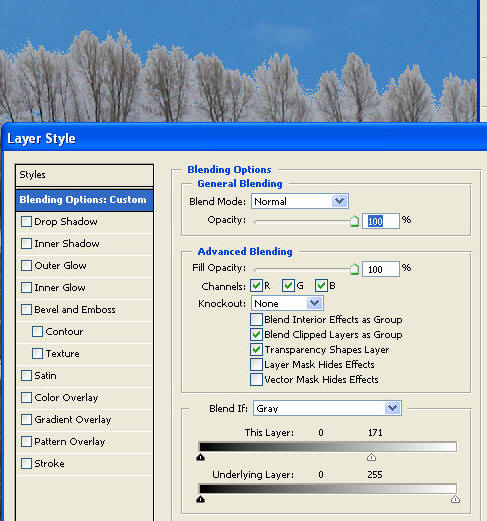487x521 pixels.
Task: Turn on the Stroke effect checkbox
Action: (26, 464)
